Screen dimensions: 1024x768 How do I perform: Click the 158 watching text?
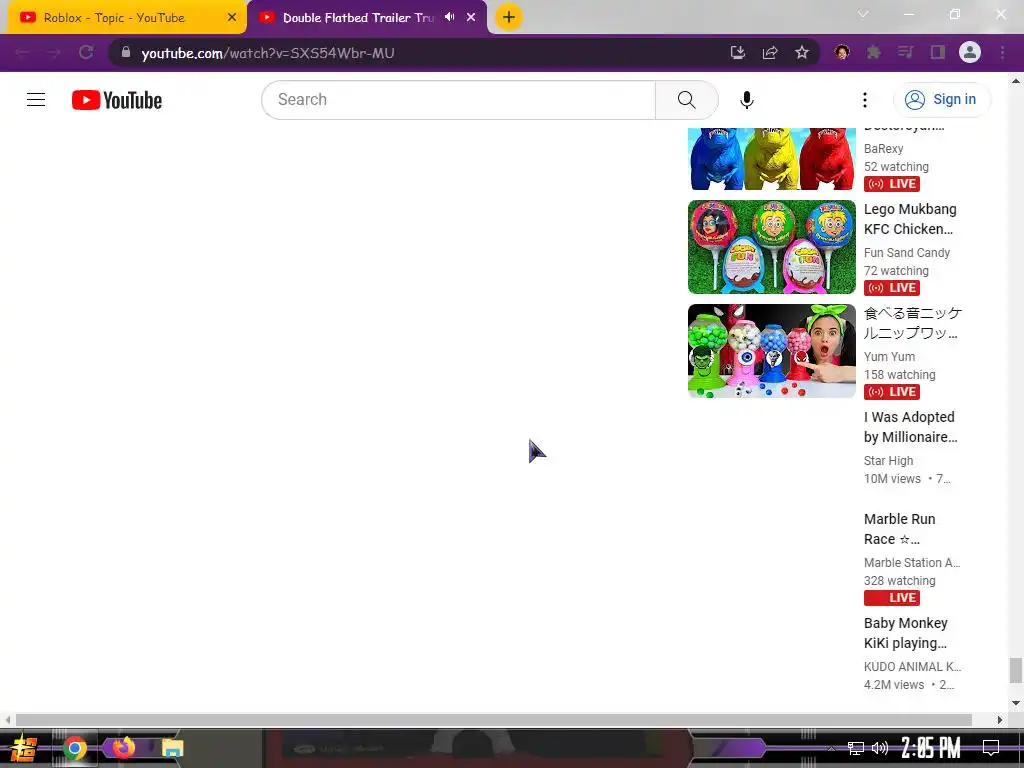click(x=899, y=375)
